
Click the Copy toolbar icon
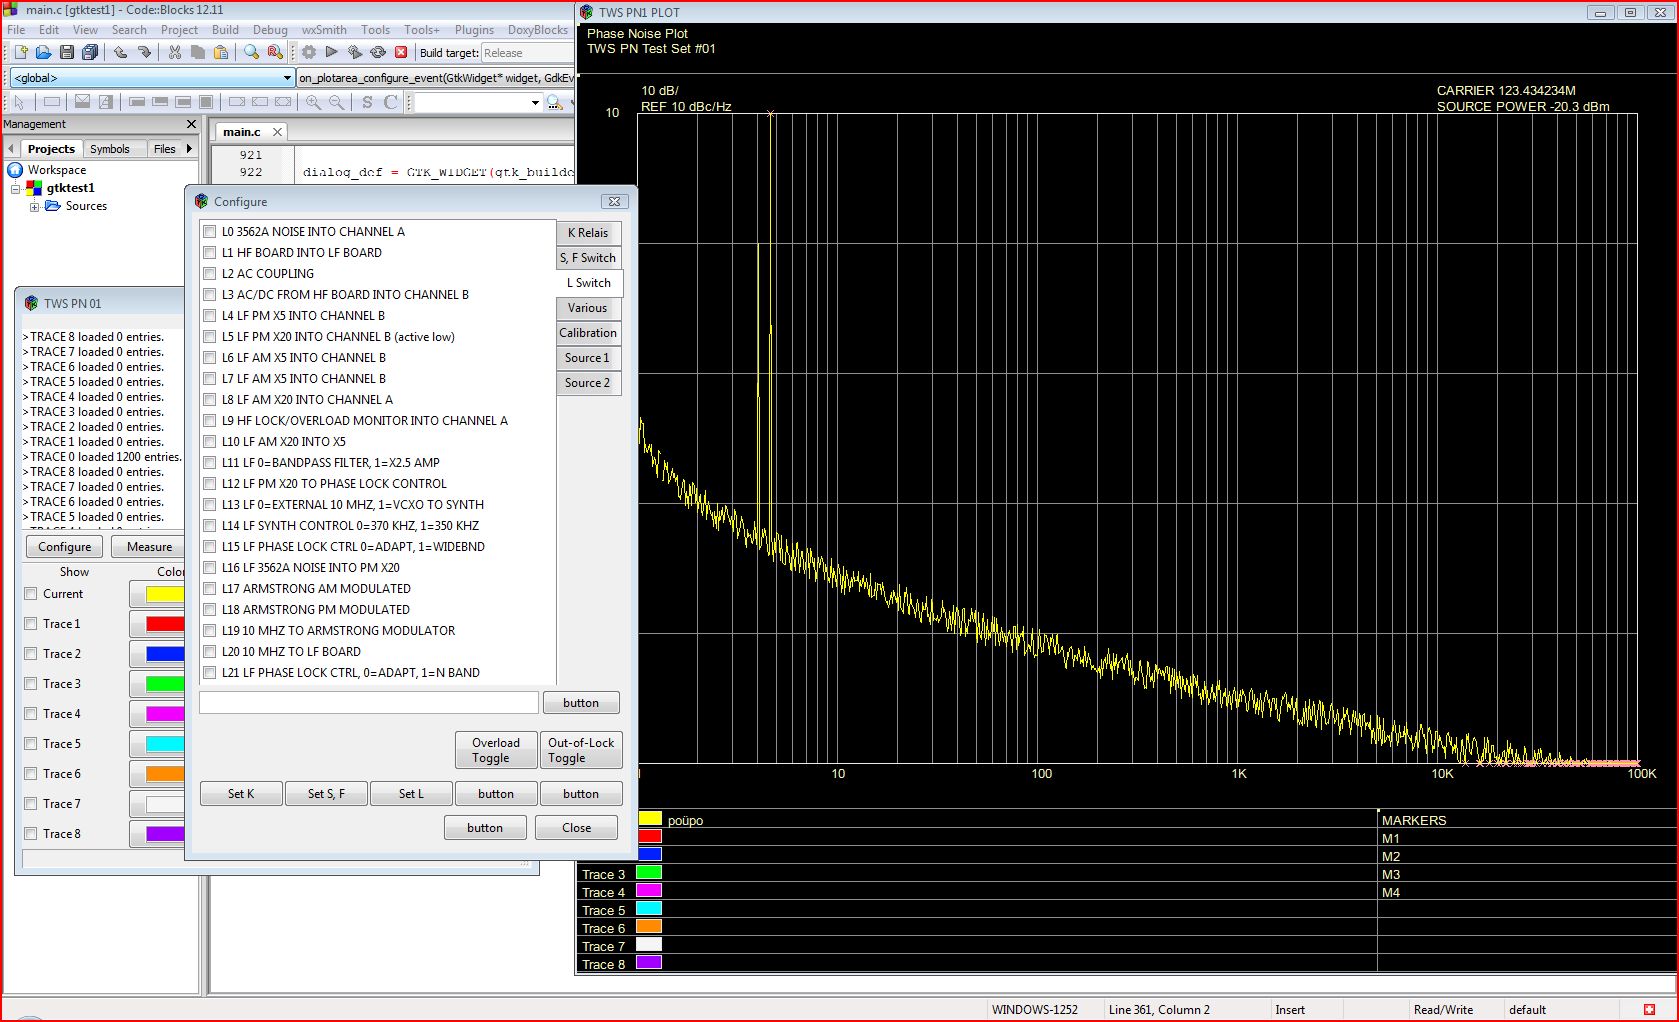click(198, 52)
